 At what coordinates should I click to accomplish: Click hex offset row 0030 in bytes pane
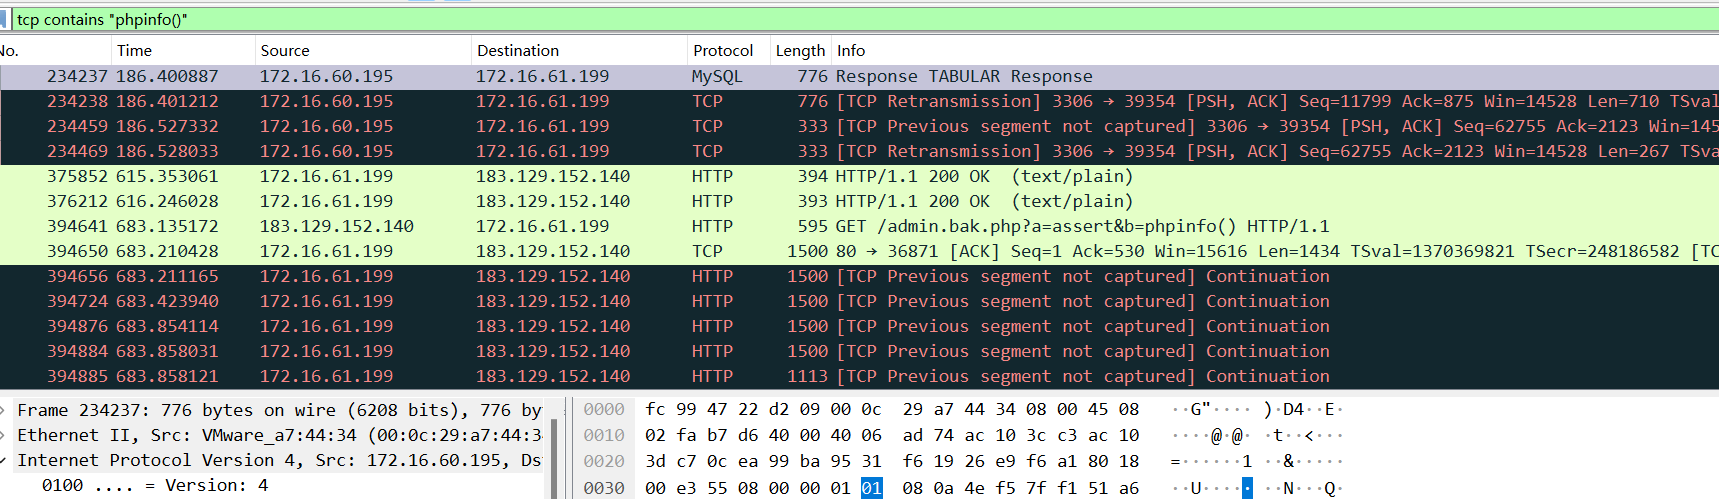[604, 488]
